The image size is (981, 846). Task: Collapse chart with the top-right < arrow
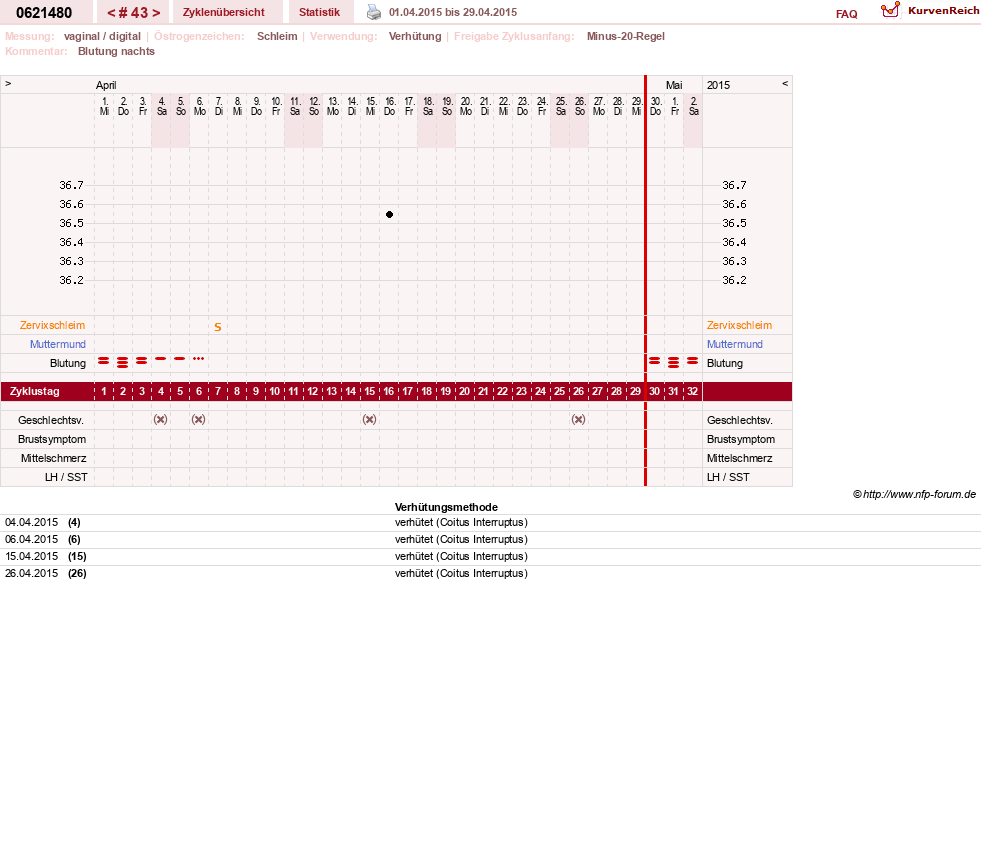(x=785, y=83)
